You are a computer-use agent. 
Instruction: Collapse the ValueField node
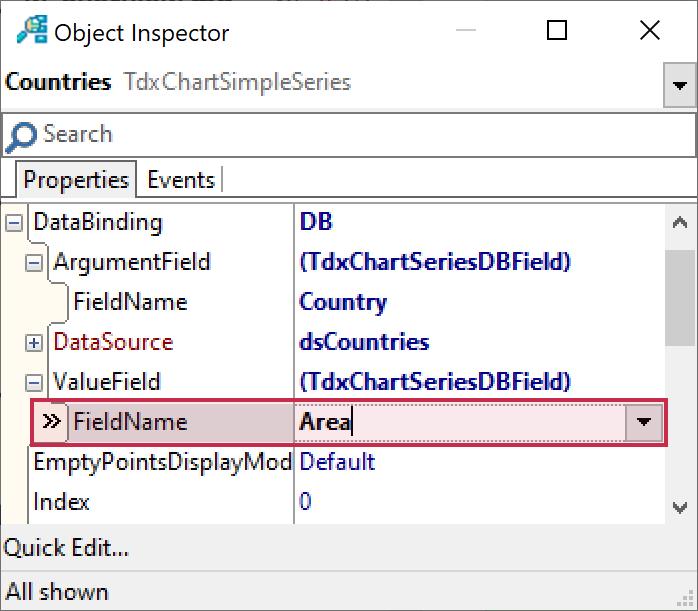34,383
